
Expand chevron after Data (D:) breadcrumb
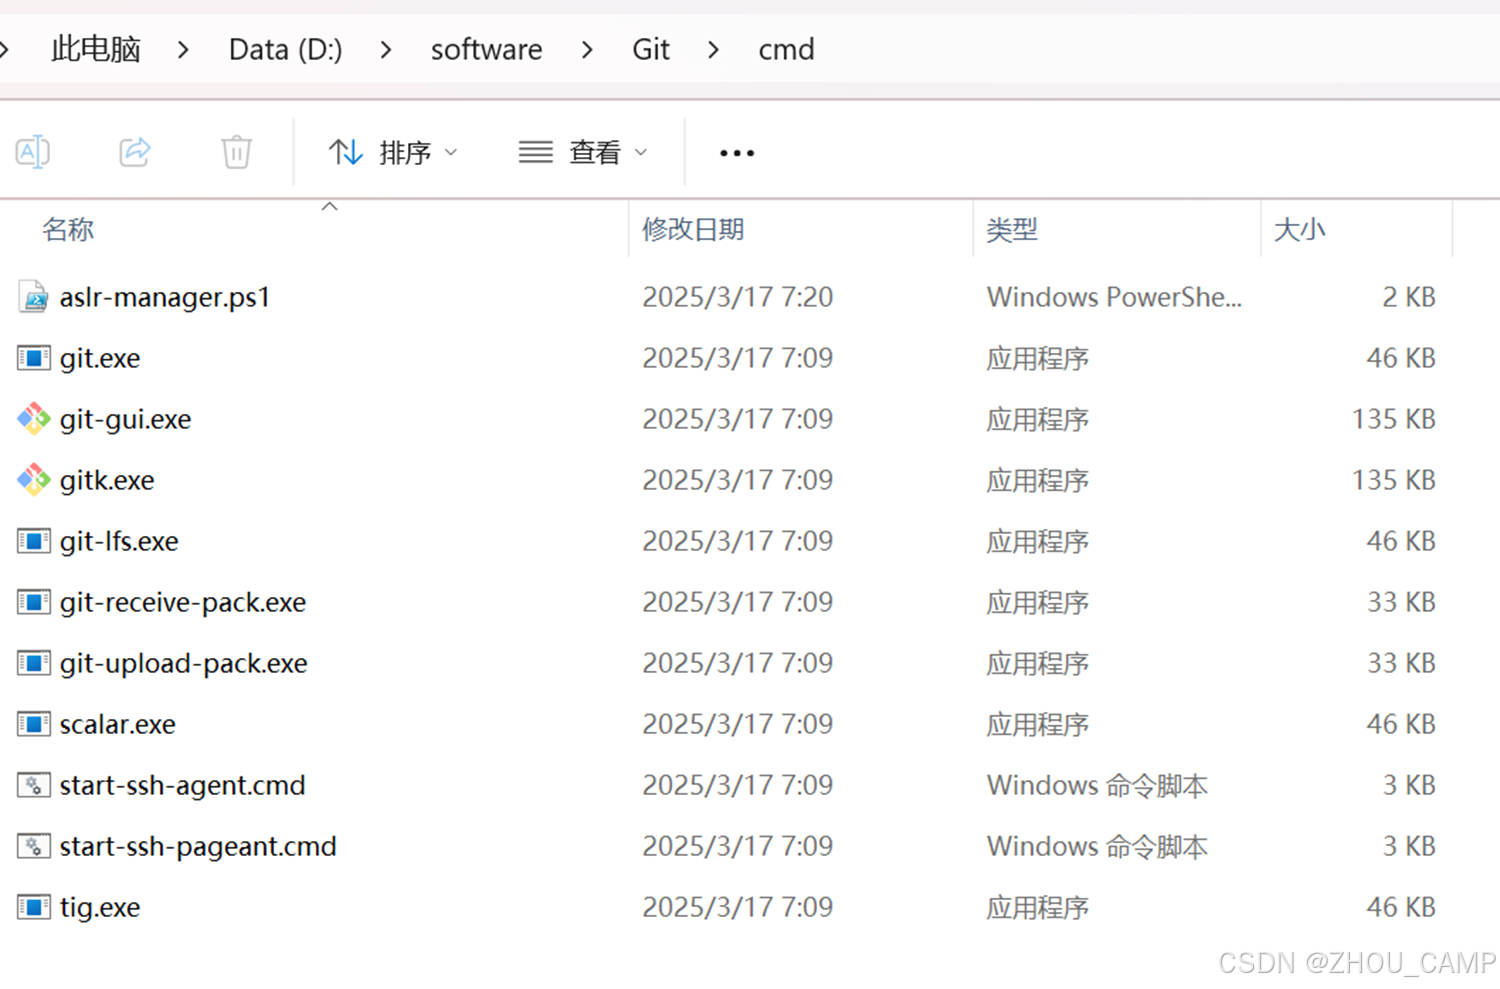386,49
